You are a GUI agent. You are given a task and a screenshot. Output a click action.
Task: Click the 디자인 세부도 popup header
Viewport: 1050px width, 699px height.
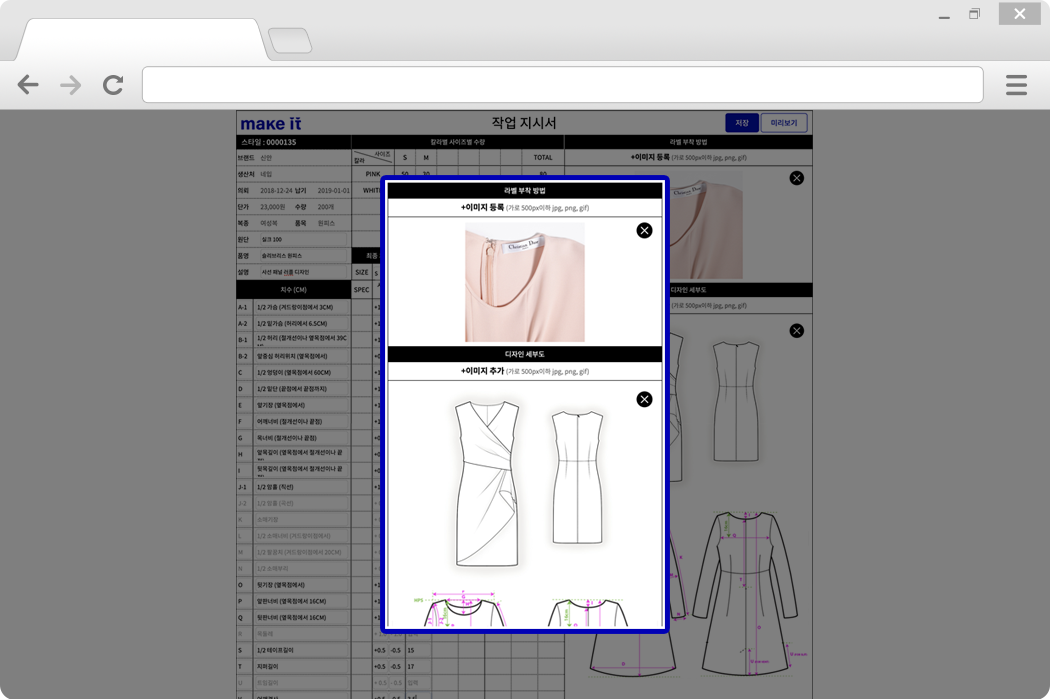[x=525, y=354]
